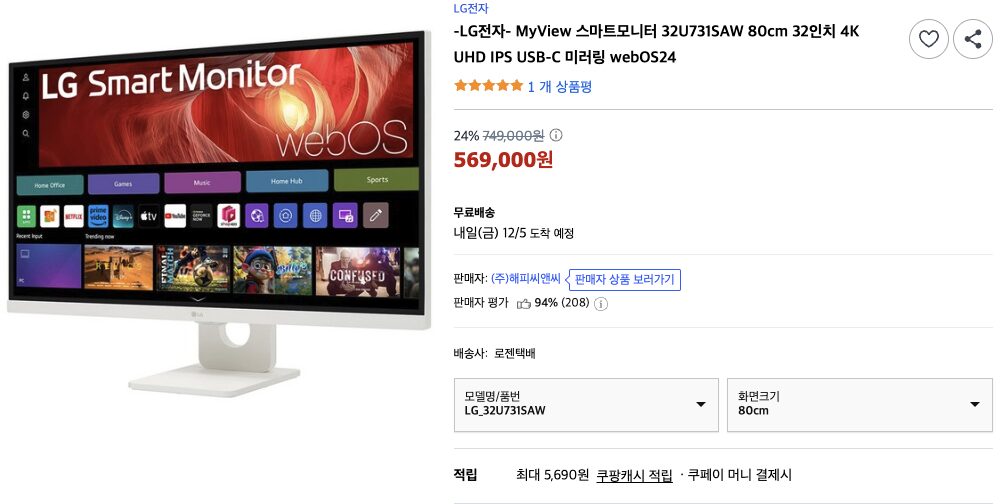Open the 1 개 상품평 reviews link
The width and height of the screenshot is (1003, 504).
pos(560,86)
